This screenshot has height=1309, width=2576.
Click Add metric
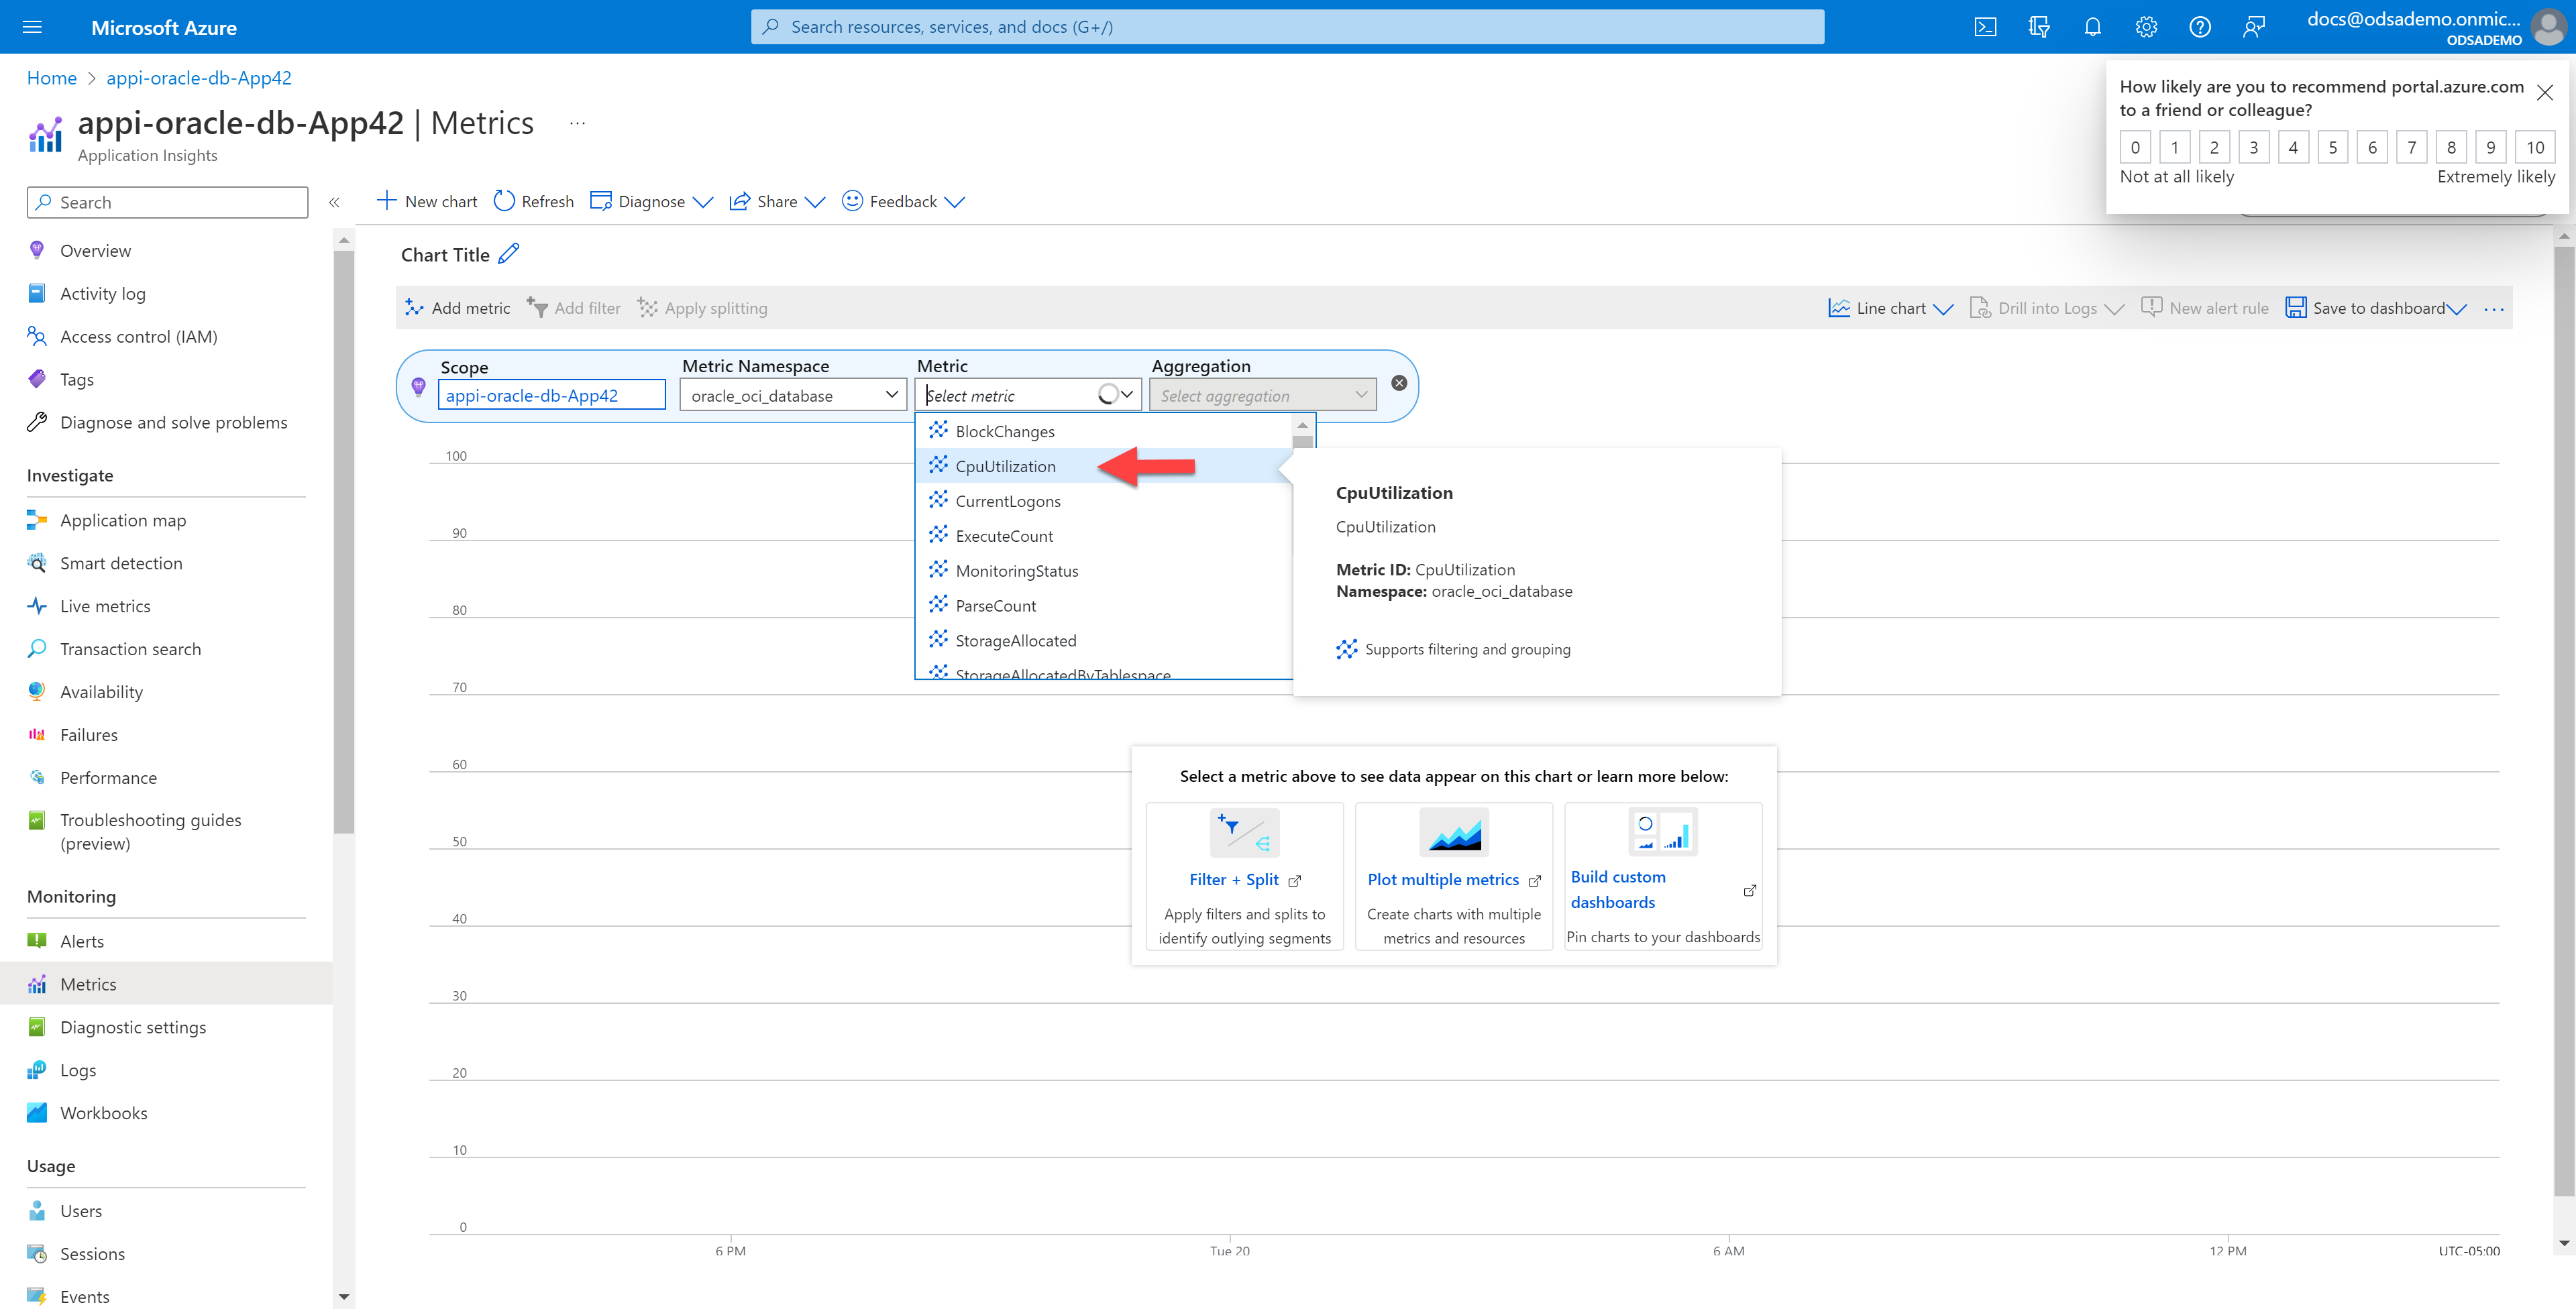click(x=458, y=308)
